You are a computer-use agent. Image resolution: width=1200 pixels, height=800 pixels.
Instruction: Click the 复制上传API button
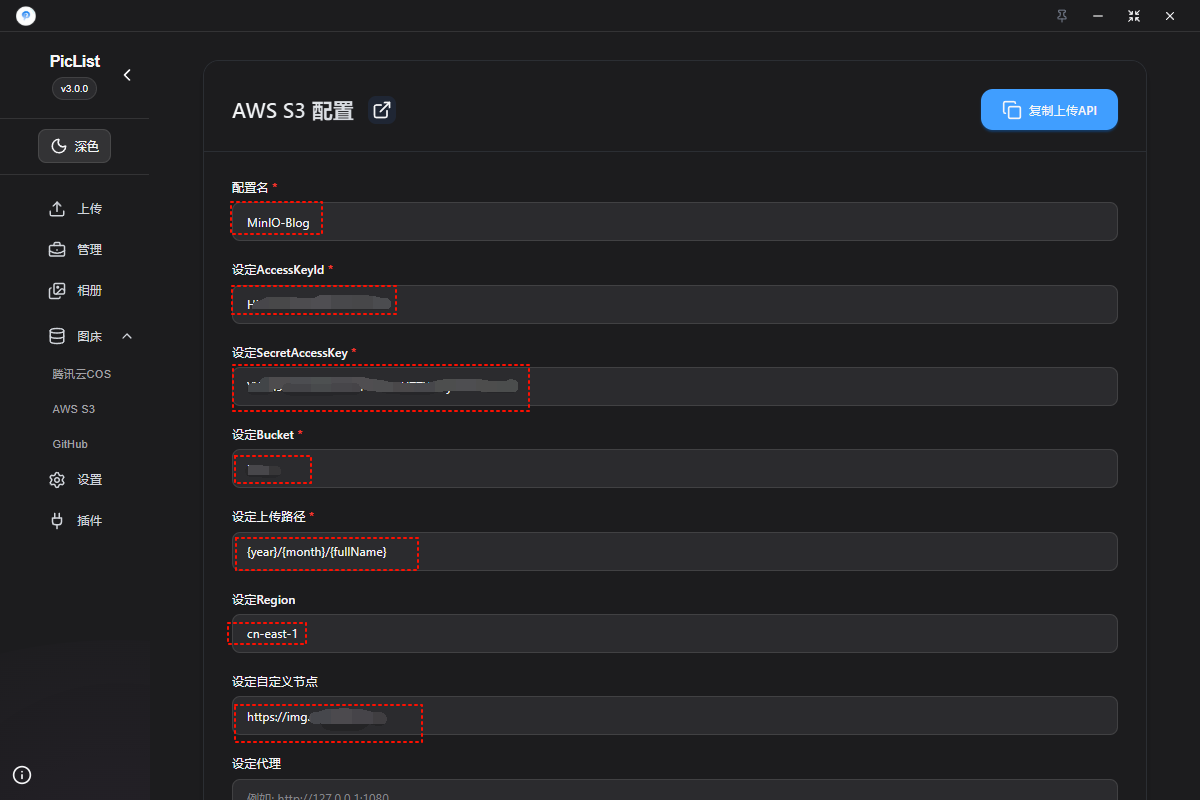point(1049,110)
